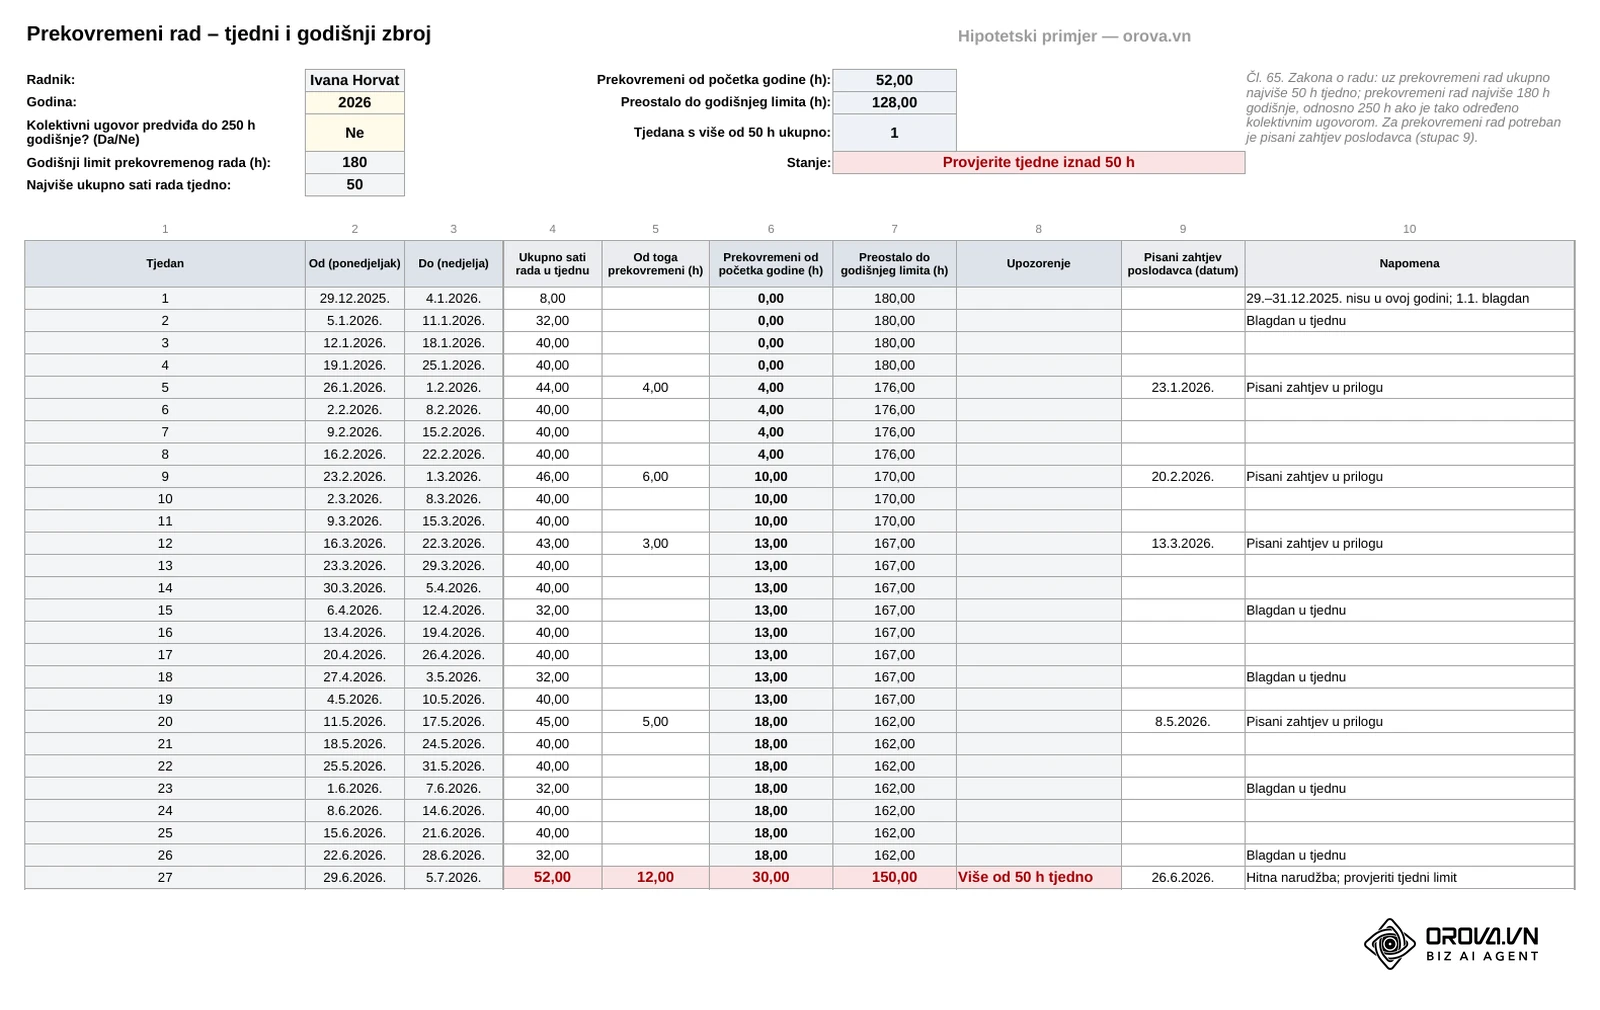1600x1010 pixels.
Task: Click the title Prekovremeni rad – tjedni i godišnji zbroj
Action: click(229, 34)
